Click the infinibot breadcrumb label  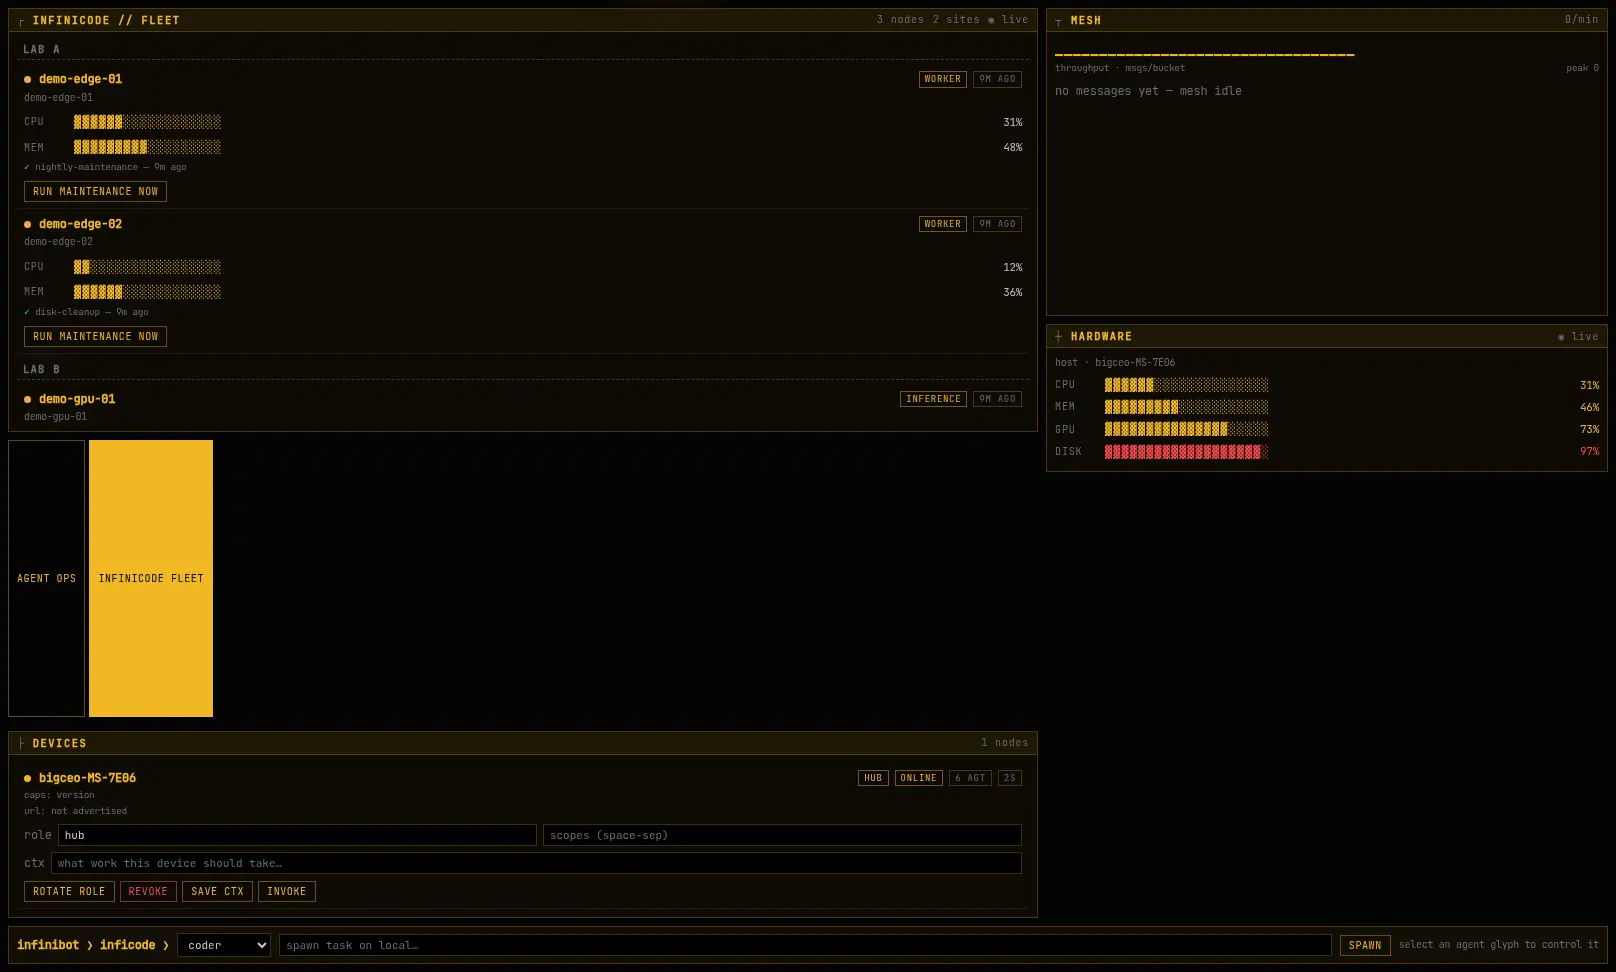tap(48, 945)
